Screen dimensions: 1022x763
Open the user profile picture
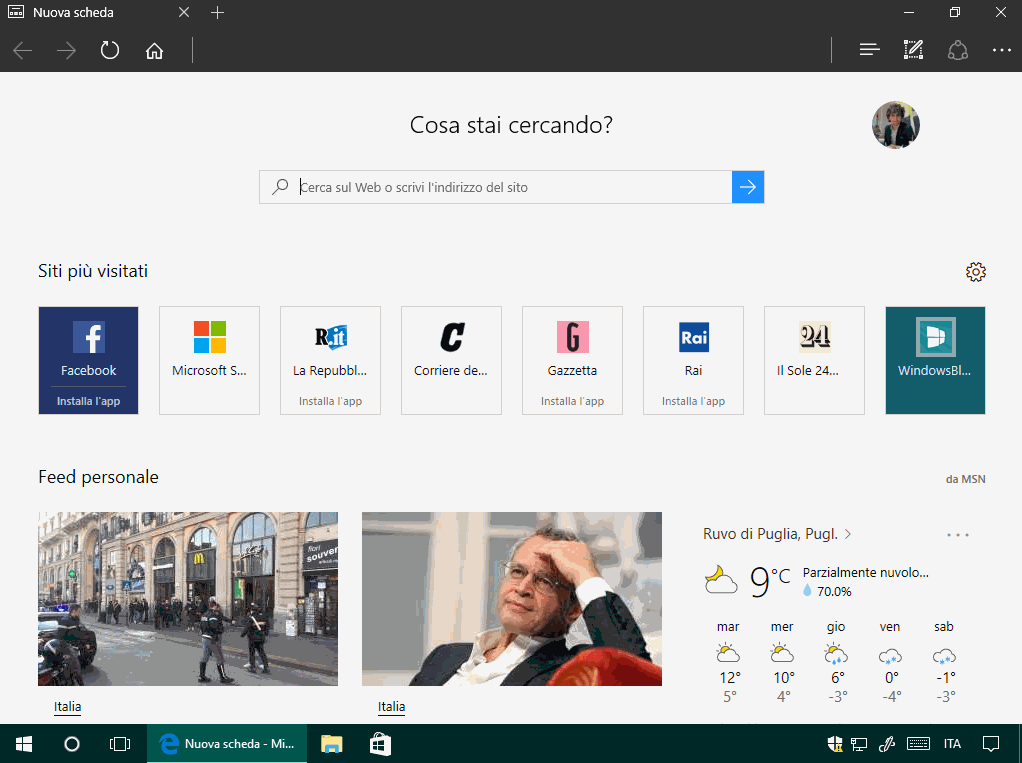tap(896, 125)
